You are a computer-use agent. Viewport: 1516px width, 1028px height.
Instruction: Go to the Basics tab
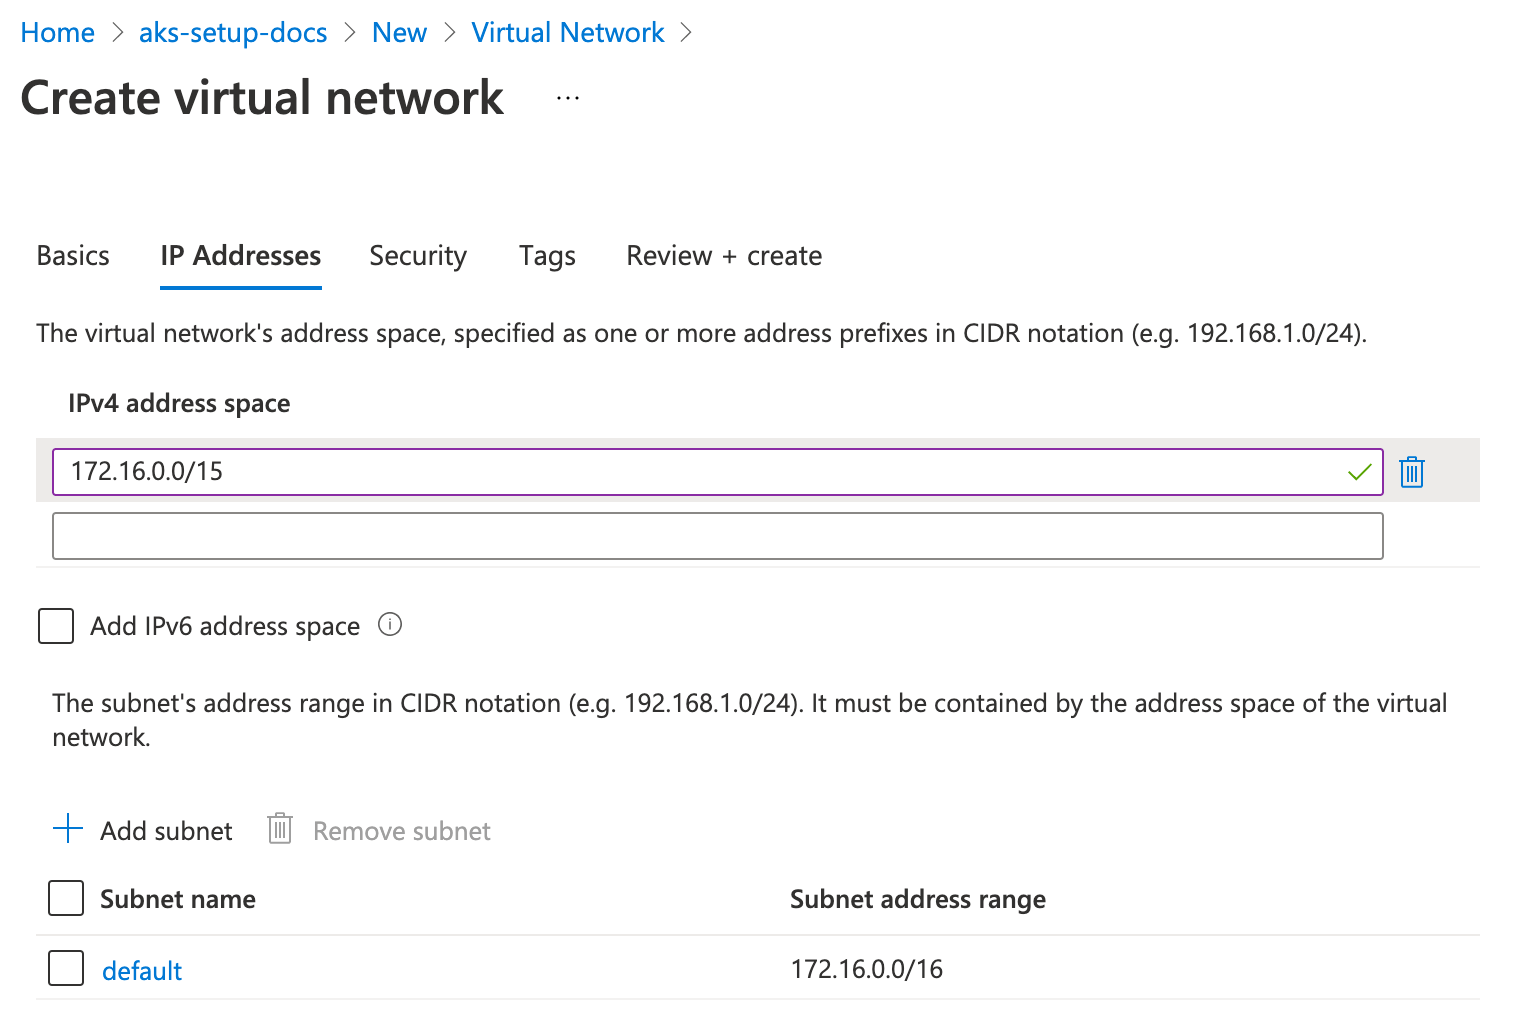(73, 256)
